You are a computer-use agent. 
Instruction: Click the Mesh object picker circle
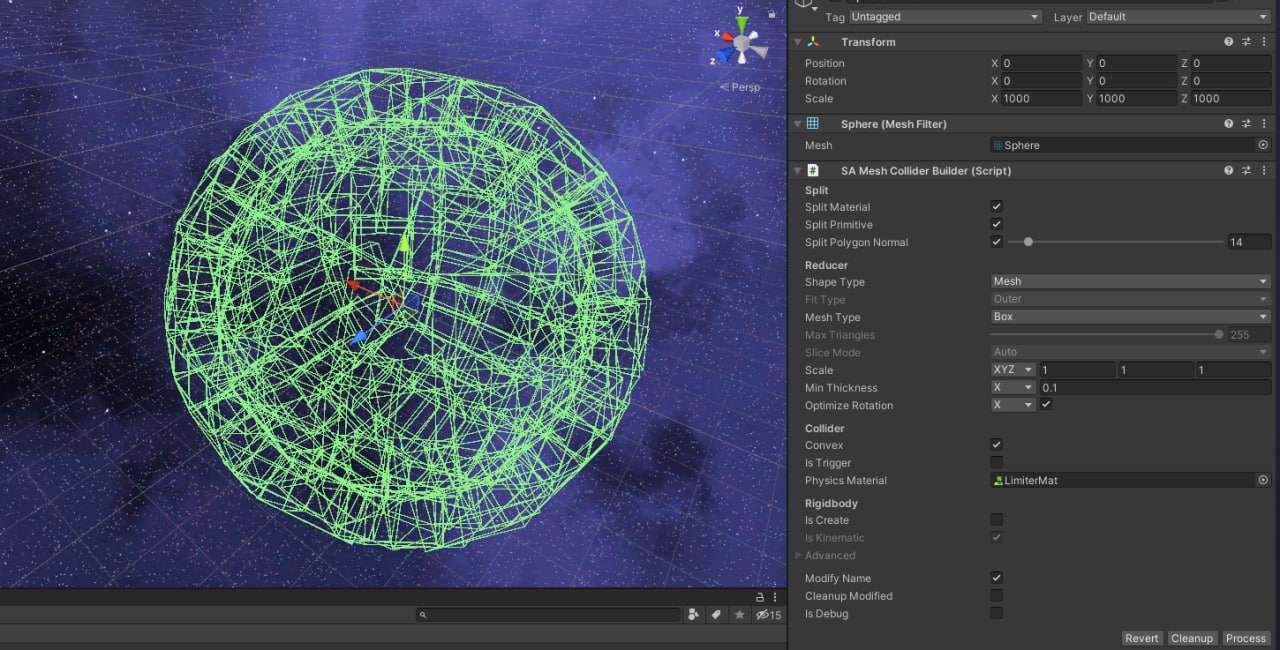pos(1263,145)
